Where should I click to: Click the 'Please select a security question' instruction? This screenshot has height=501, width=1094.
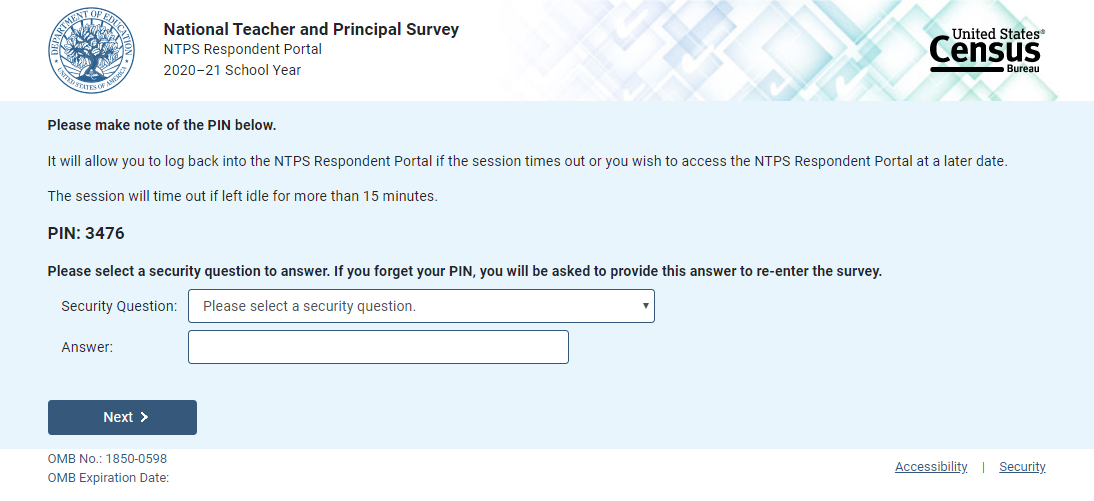click(x=464, y=271)
